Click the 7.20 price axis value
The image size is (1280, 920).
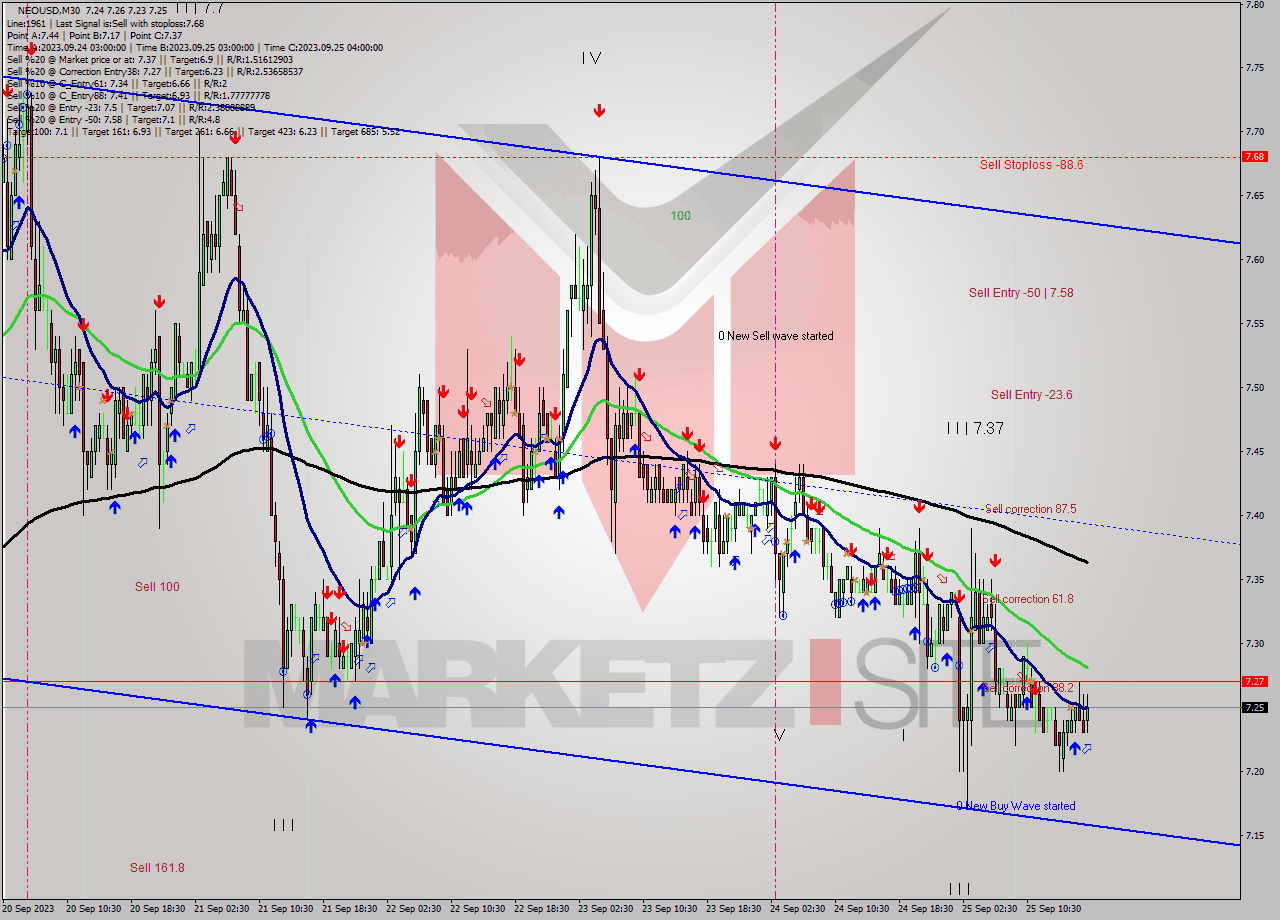point(1254,771)
